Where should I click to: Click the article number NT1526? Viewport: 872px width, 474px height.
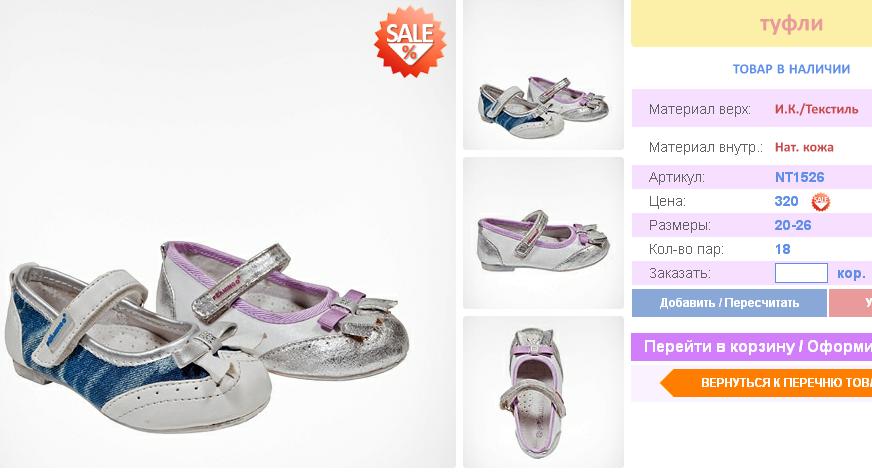click(x=799, y=177)
